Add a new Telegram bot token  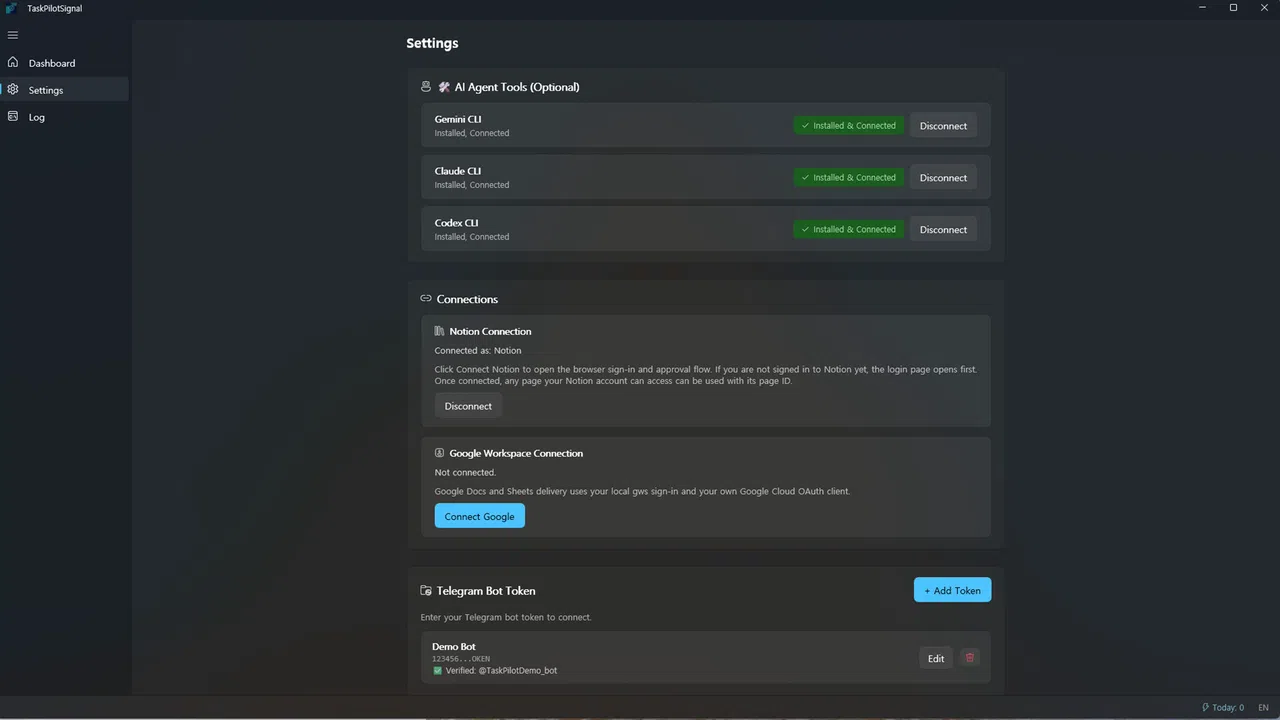pyautogui.click(x=952, y=590)
